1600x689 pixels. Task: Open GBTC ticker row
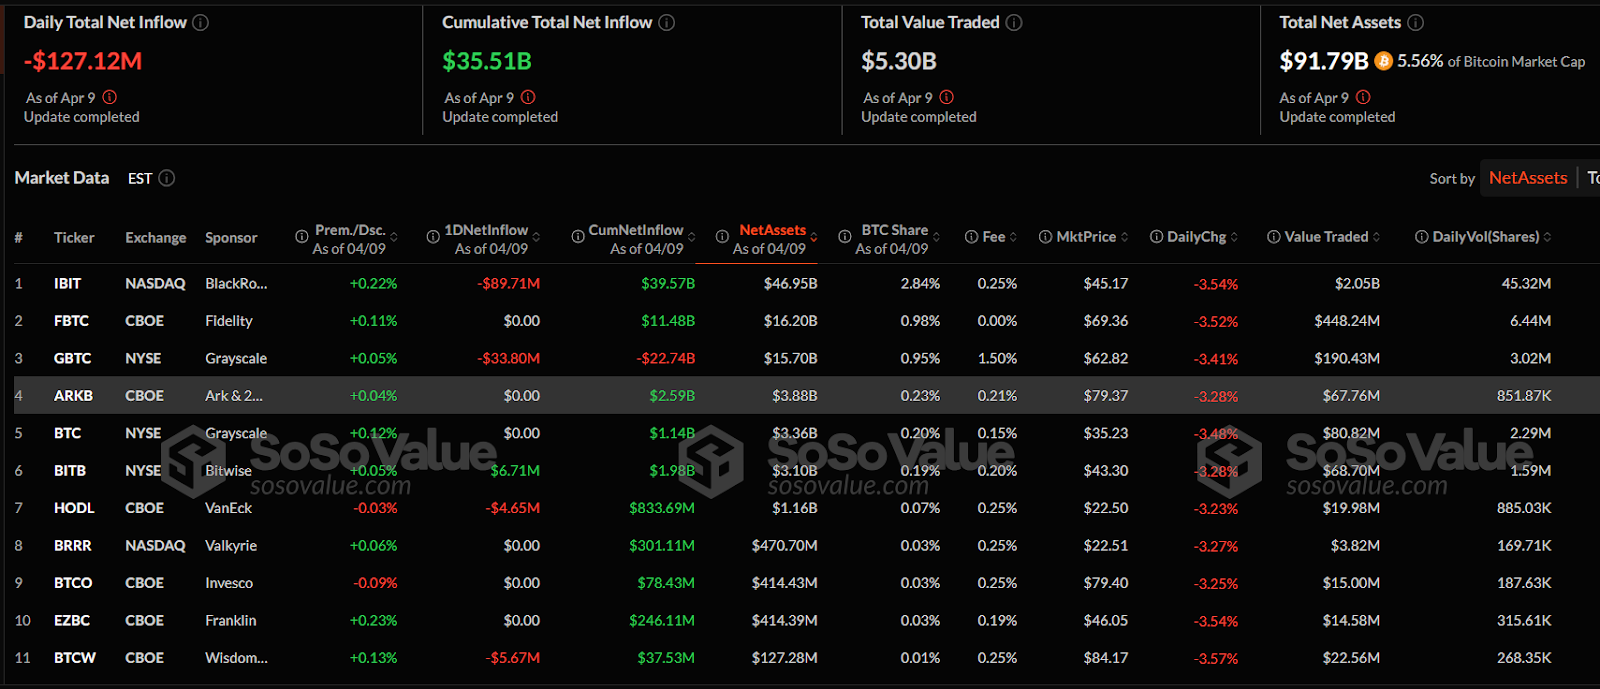[72, 358]
